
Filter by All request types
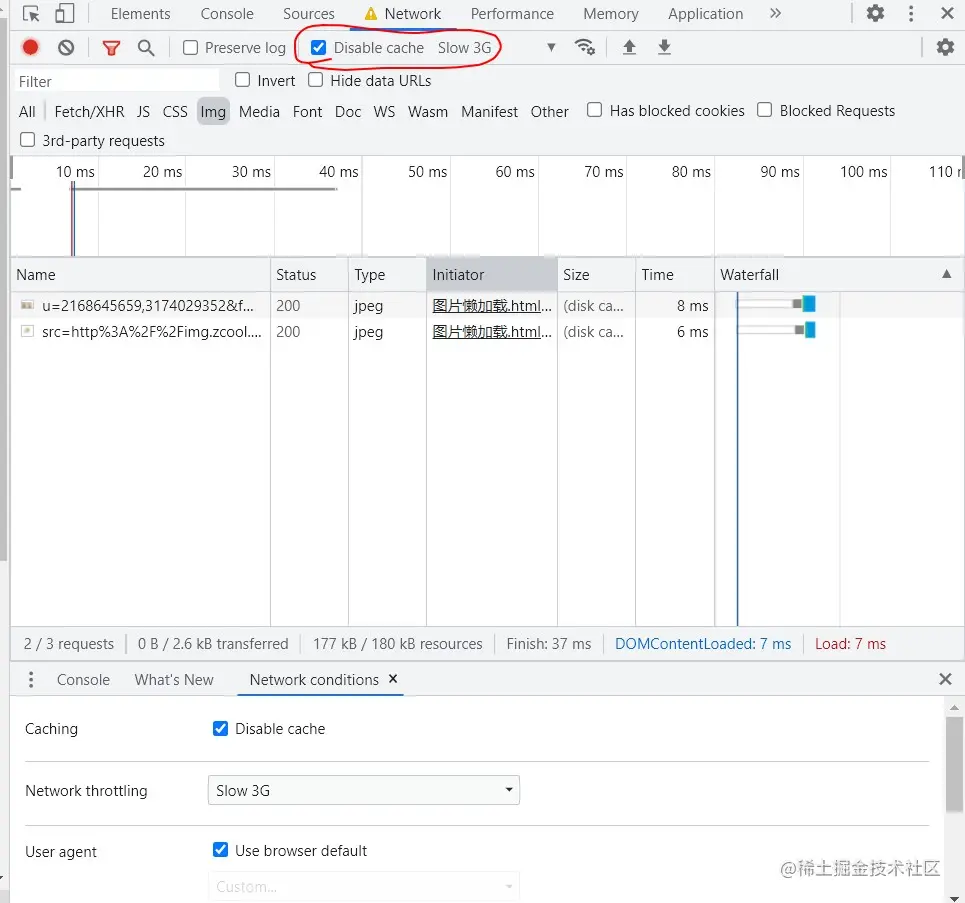27,111
